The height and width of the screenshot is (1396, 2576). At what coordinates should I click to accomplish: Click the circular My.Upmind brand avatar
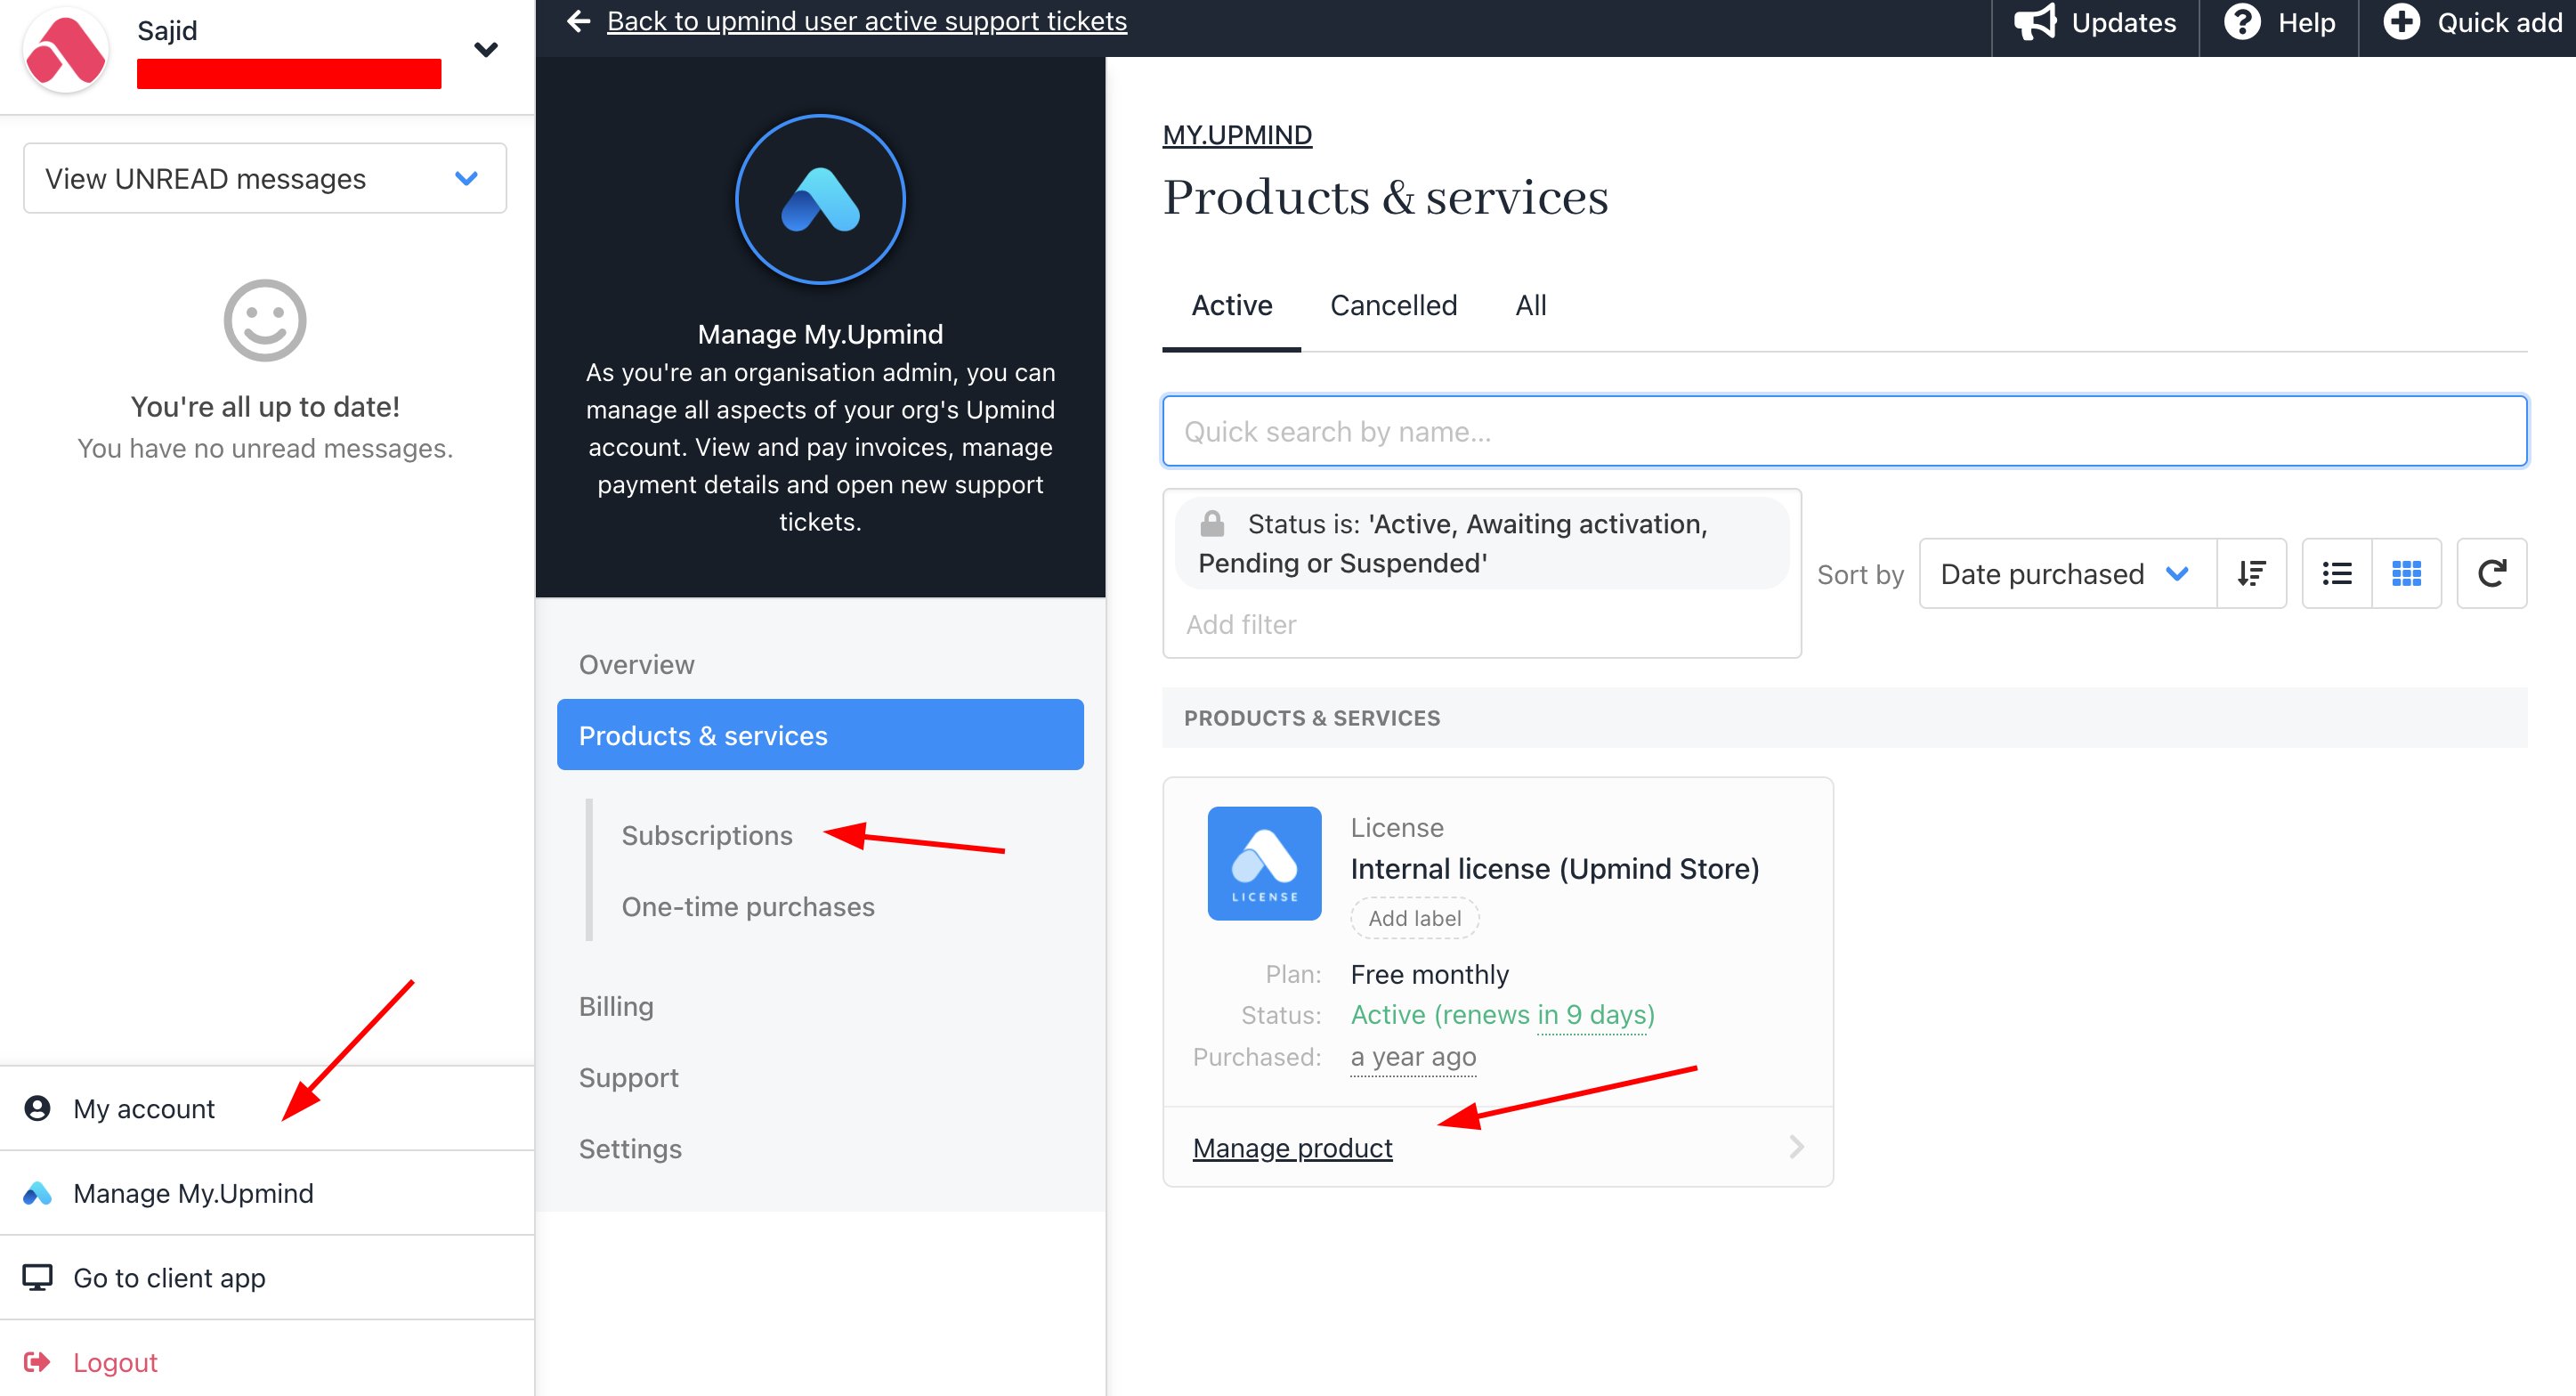[820, 199]
